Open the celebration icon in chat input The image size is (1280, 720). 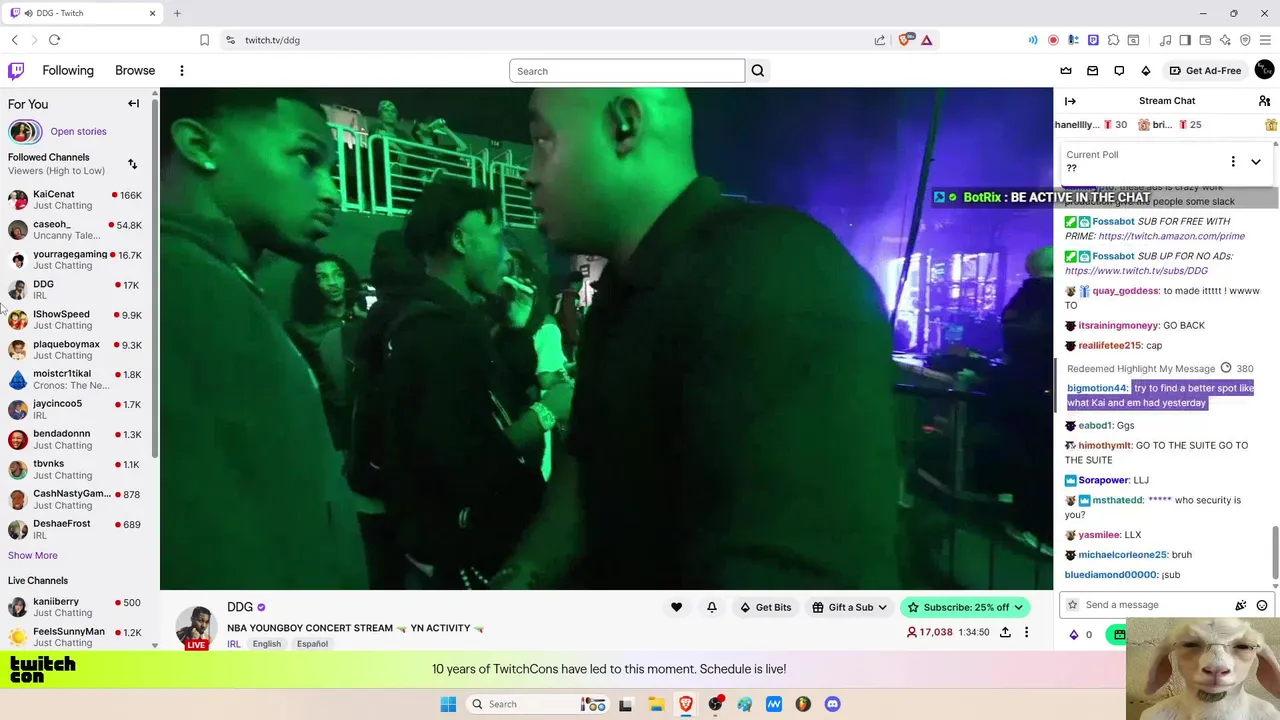pos(1240,605)
